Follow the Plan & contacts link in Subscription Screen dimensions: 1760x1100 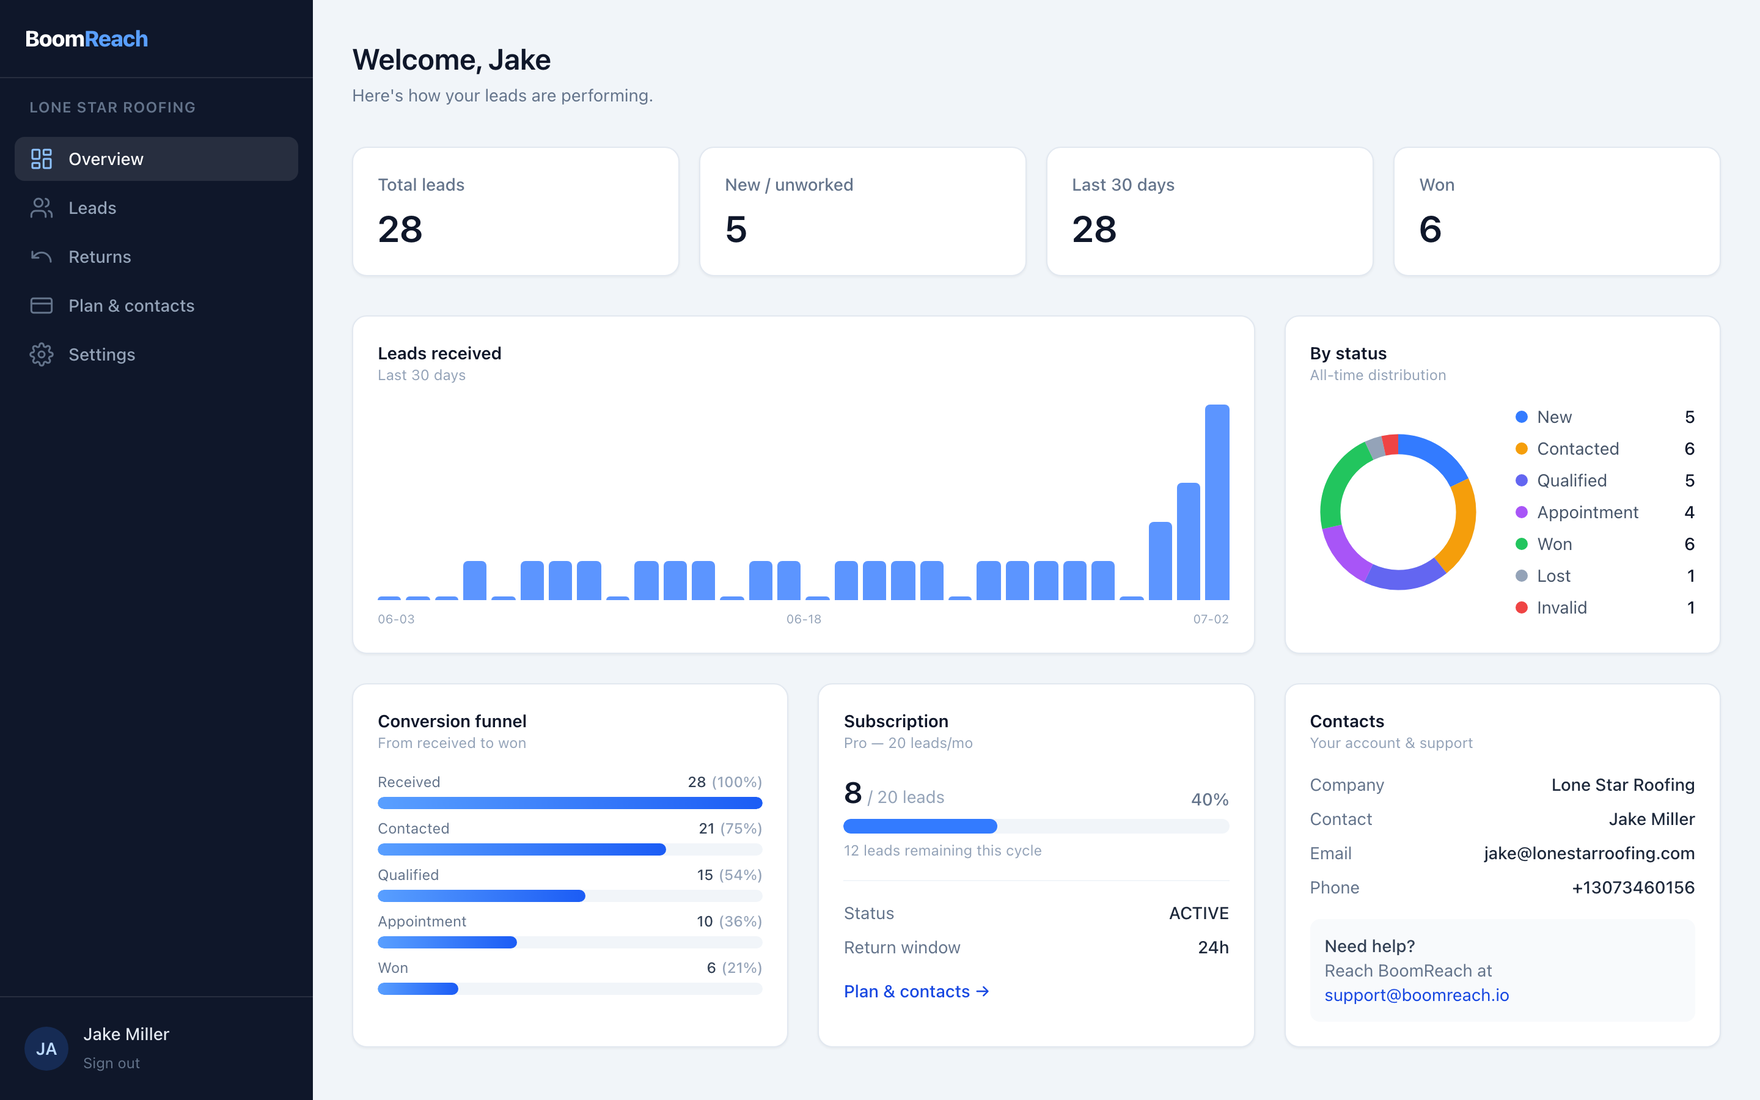[916, 991]
